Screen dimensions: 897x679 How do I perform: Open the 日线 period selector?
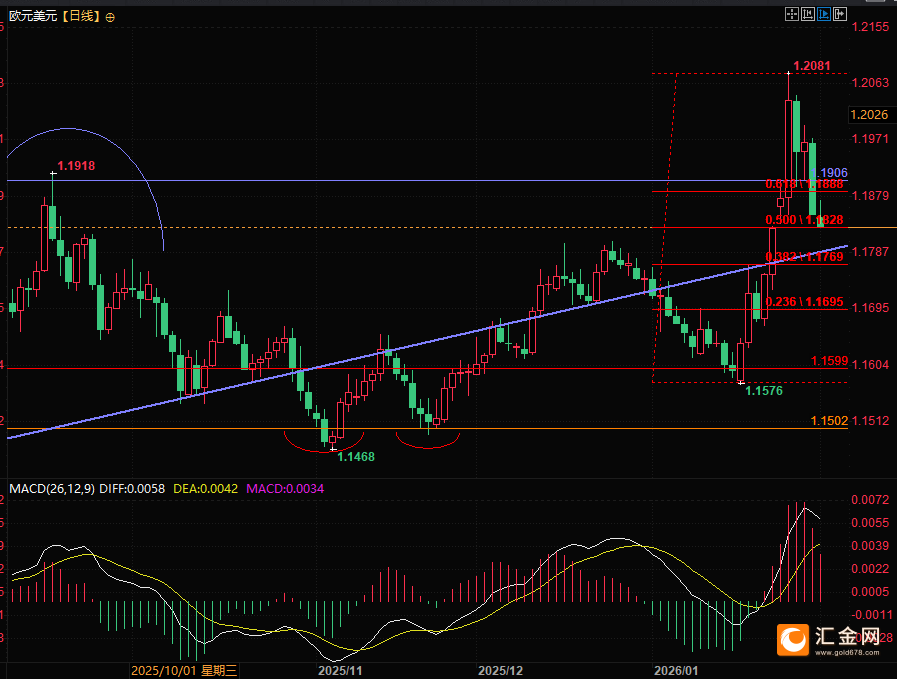(x=82, y=17)
